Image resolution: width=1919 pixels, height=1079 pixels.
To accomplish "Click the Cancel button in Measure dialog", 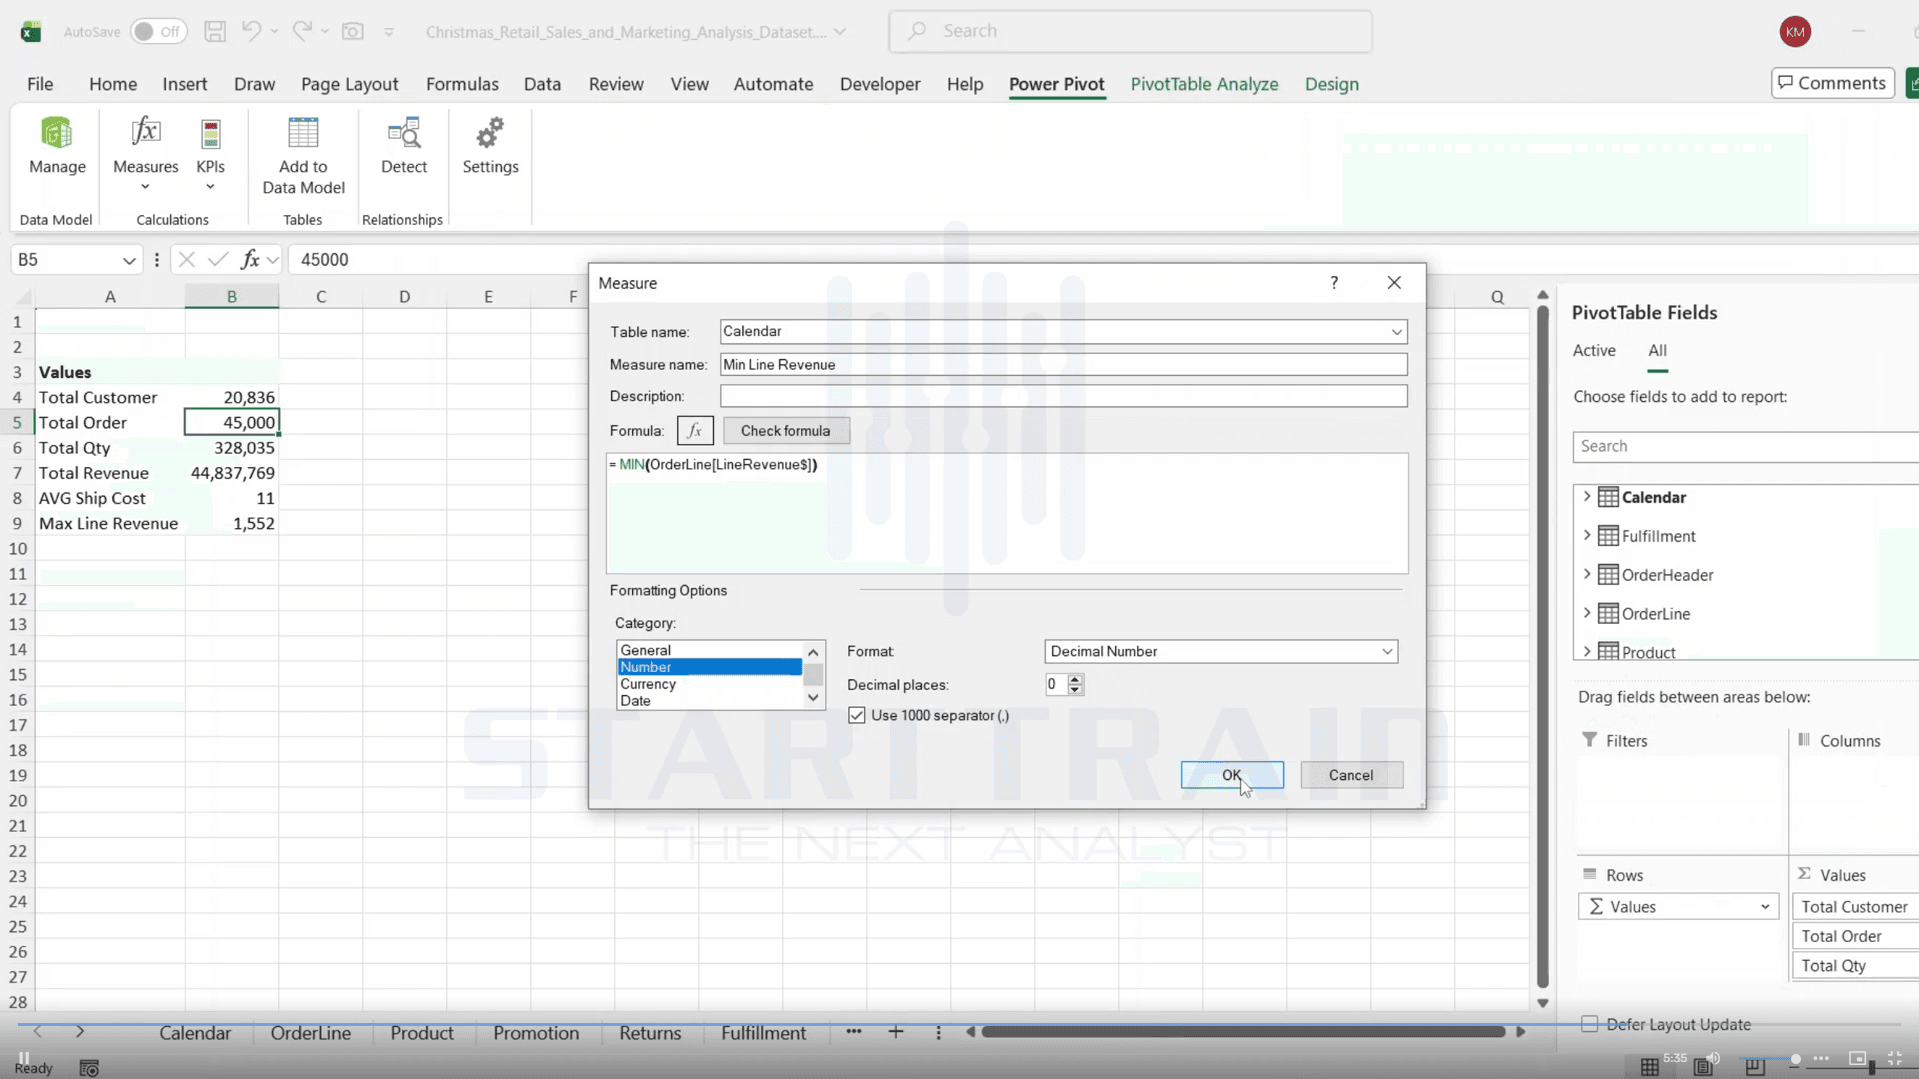I will [x=1351, y=775].
